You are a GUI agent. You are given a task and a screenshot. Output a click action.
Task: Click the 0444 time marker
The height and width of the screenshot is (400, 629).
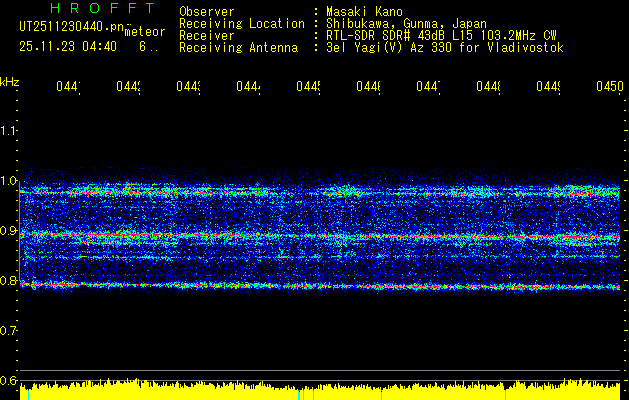pyautogui.click(x=248, y=87)
